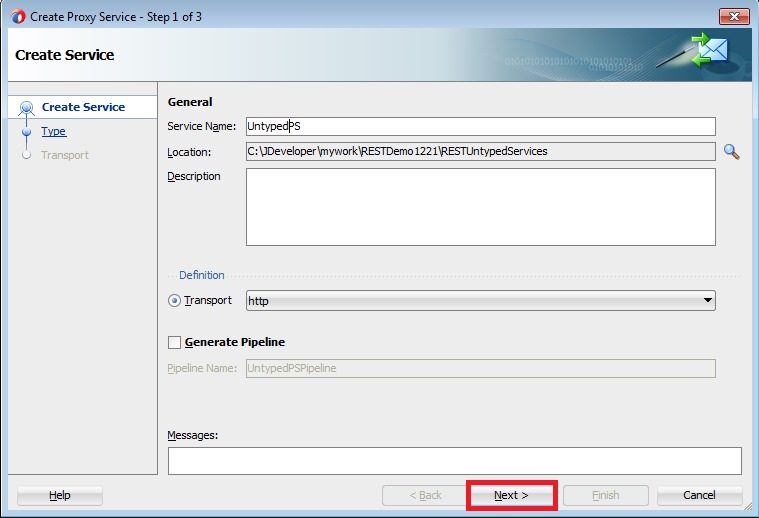
Task: Select the Create Service wizard step
Action: point(83,107)
